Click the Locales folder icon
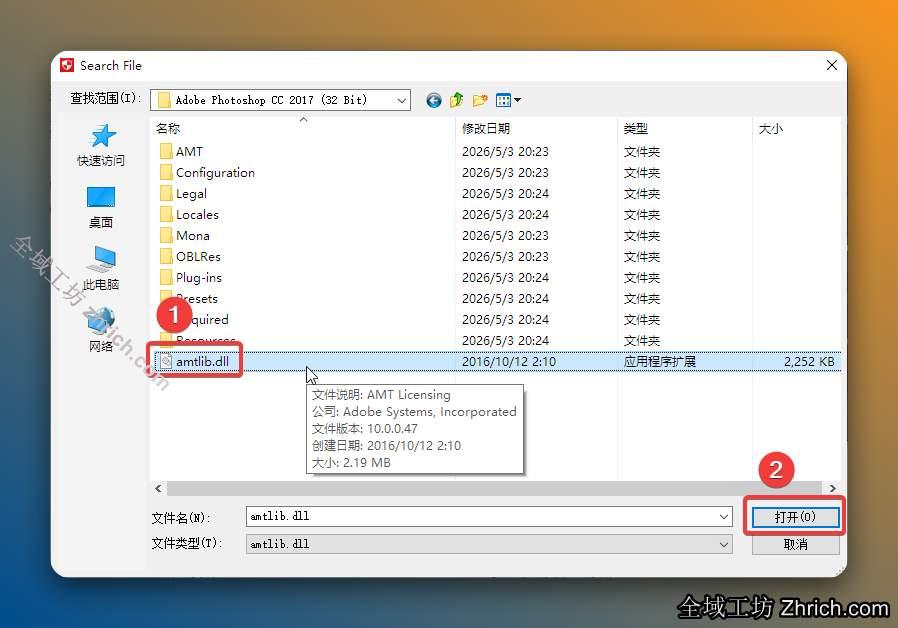 (166, 215)
